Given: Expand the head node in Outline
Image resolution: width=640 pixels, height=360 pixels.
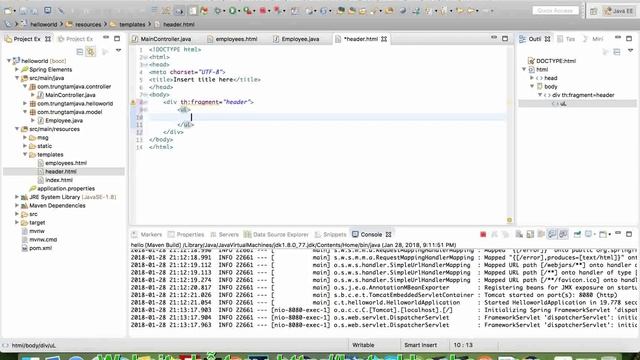Looking at the screenshot, I should tap(532, 78).
